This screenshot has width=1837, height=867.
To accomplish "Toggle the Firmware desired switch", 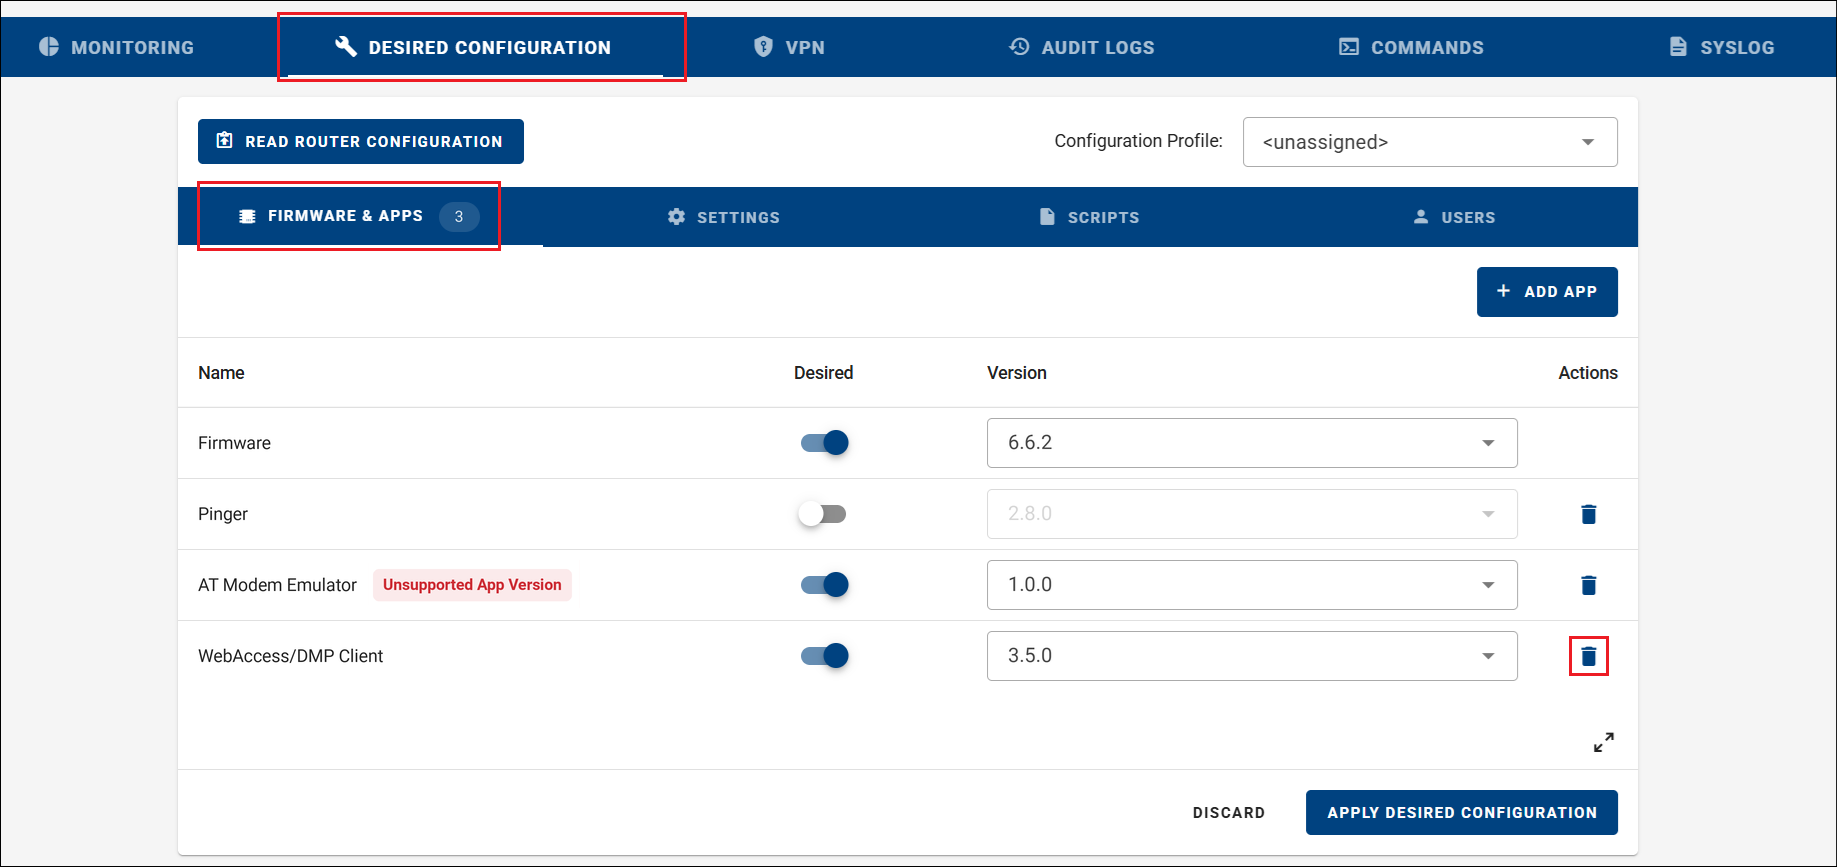I will click(824, 443).
